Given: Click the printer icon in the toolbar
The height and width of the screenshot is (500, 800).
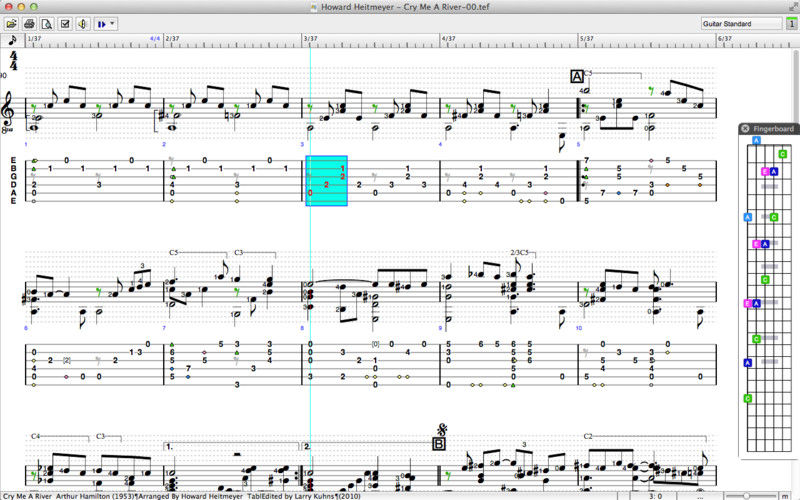Looking at the screenshot, I should click(30, 24).
